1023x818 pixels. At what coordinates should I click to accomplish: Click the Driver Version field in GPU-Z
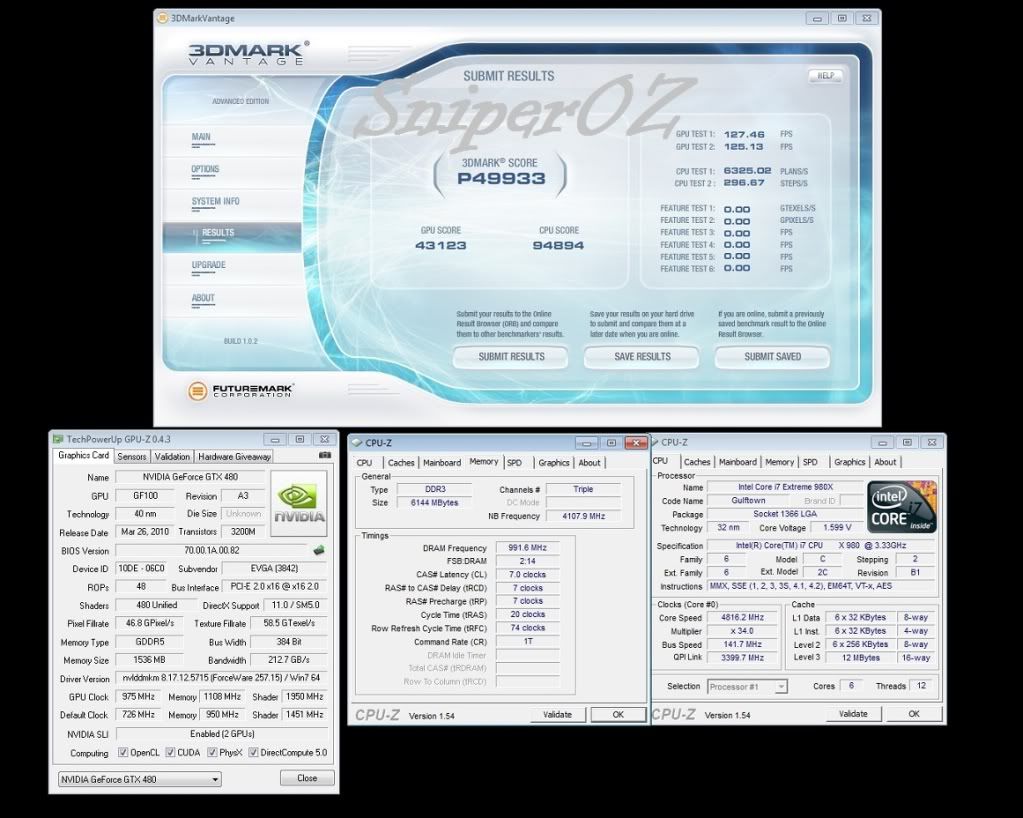pyautogui.click(x=221, y=679)
